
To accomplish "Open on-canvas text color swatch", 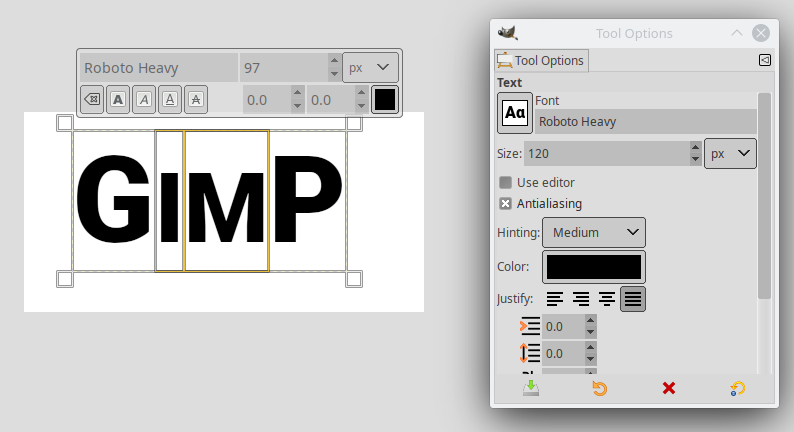I will coord(385,99).
